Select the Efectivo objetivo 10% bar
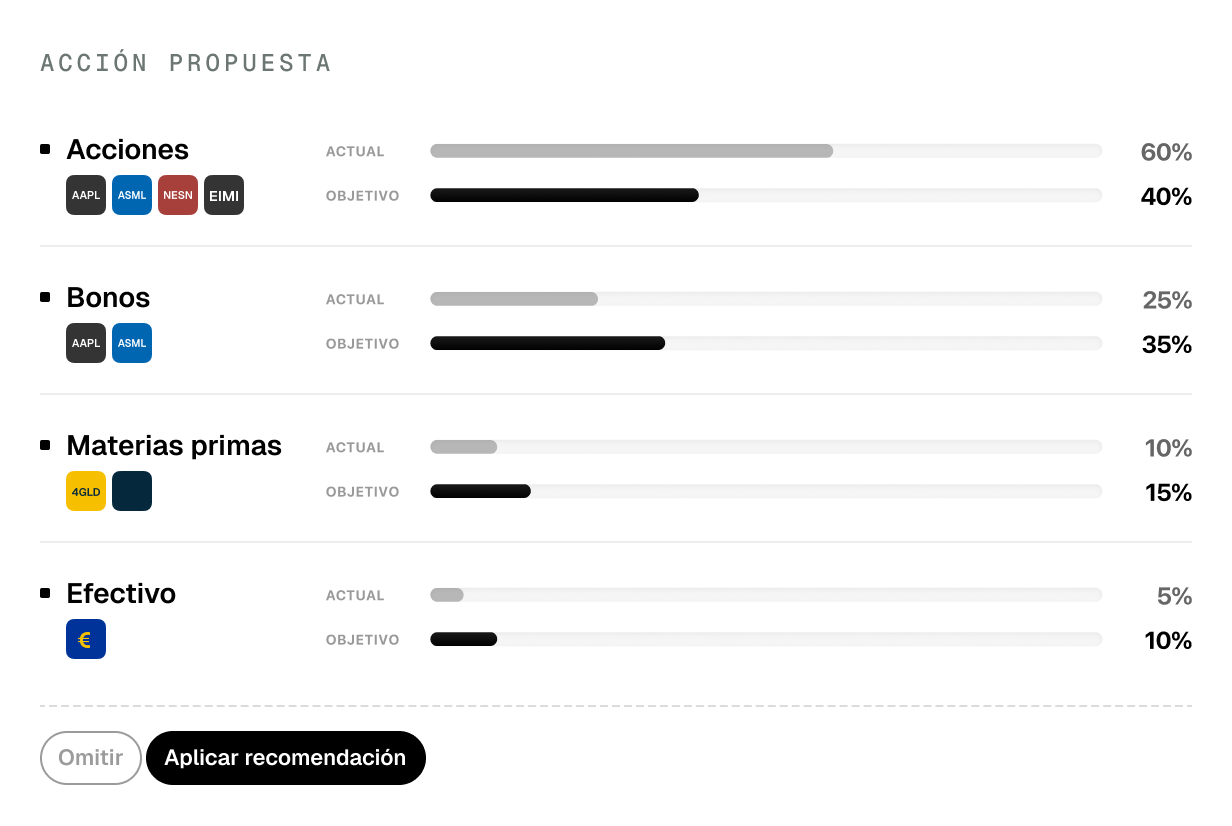This screenshot has height=826, width=1232. [x=766, y=639]
